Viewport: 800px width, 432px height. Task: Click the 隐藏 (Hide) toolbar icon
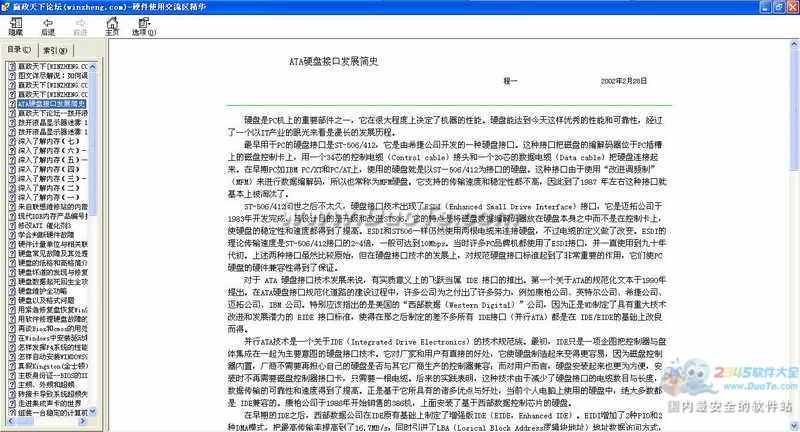point(16,27)
